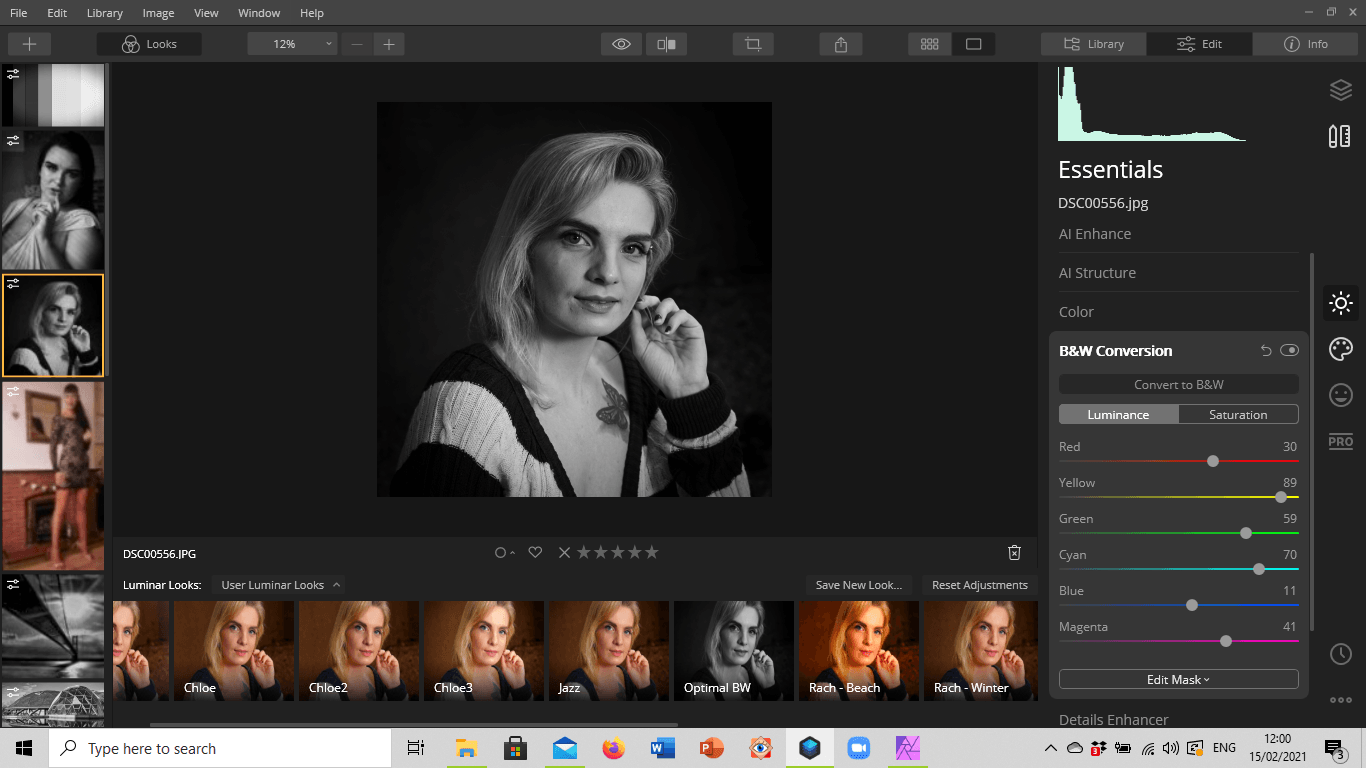Open the 12% zoom level dropdown

tap(292, 44)
